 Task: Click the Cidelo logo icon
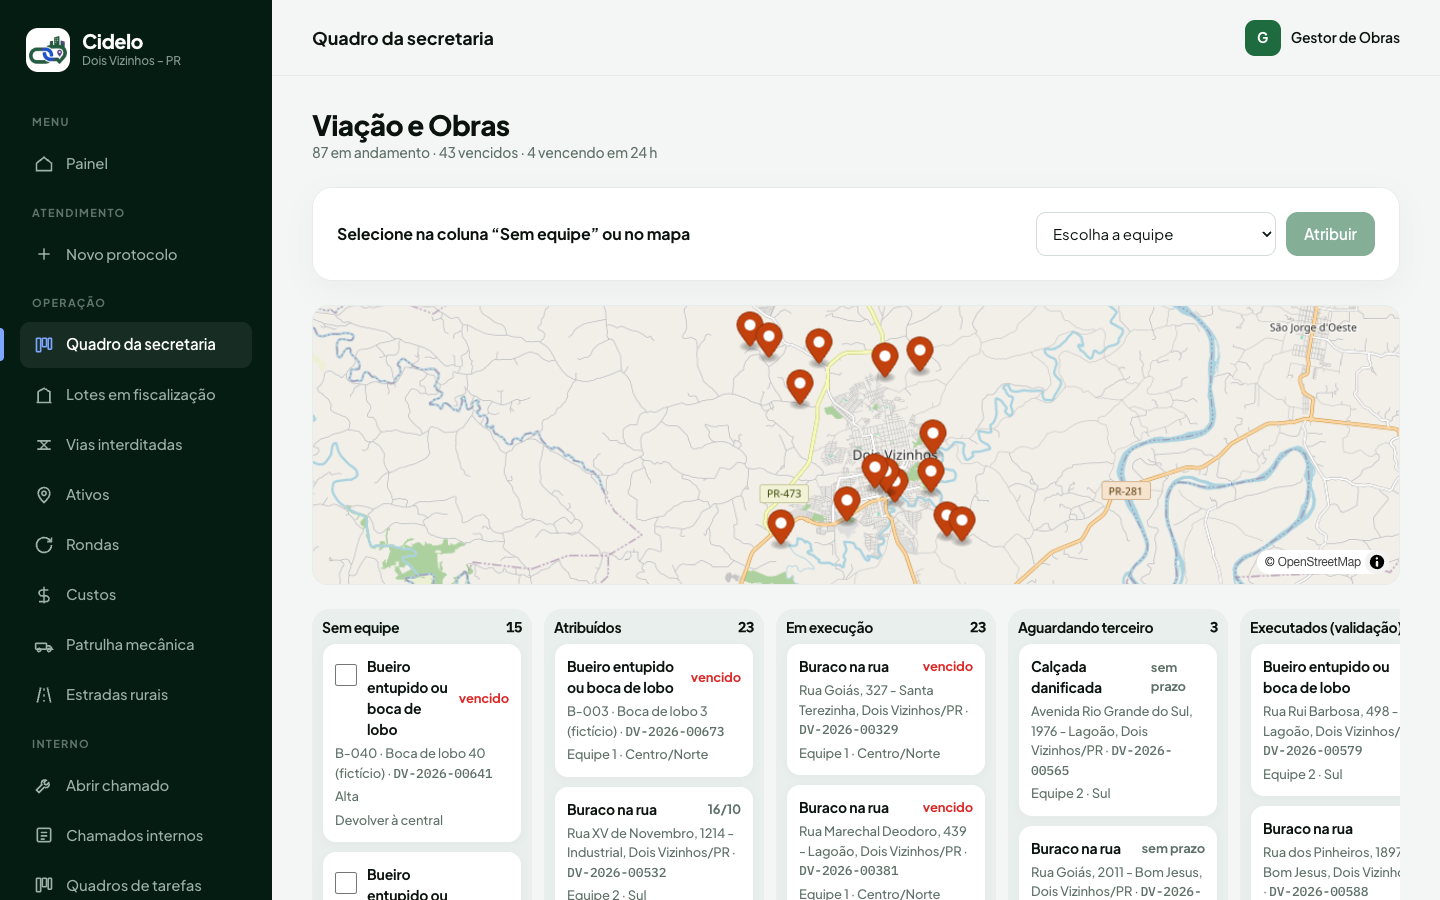48,50
